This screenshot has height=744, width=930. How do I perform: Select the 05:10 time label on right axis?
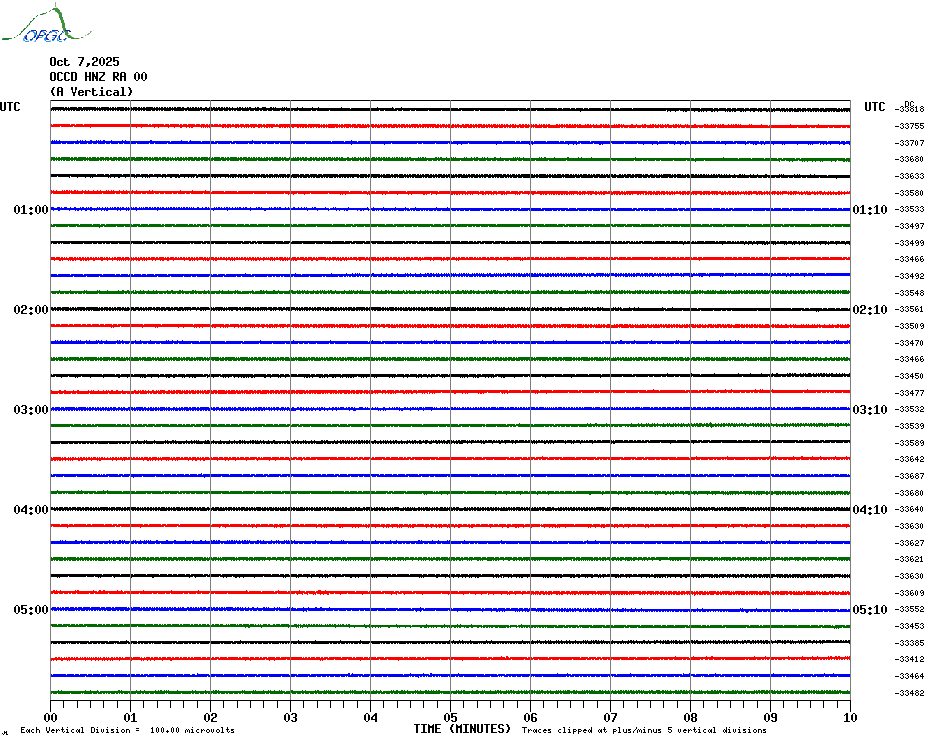[x=869, y=610]
